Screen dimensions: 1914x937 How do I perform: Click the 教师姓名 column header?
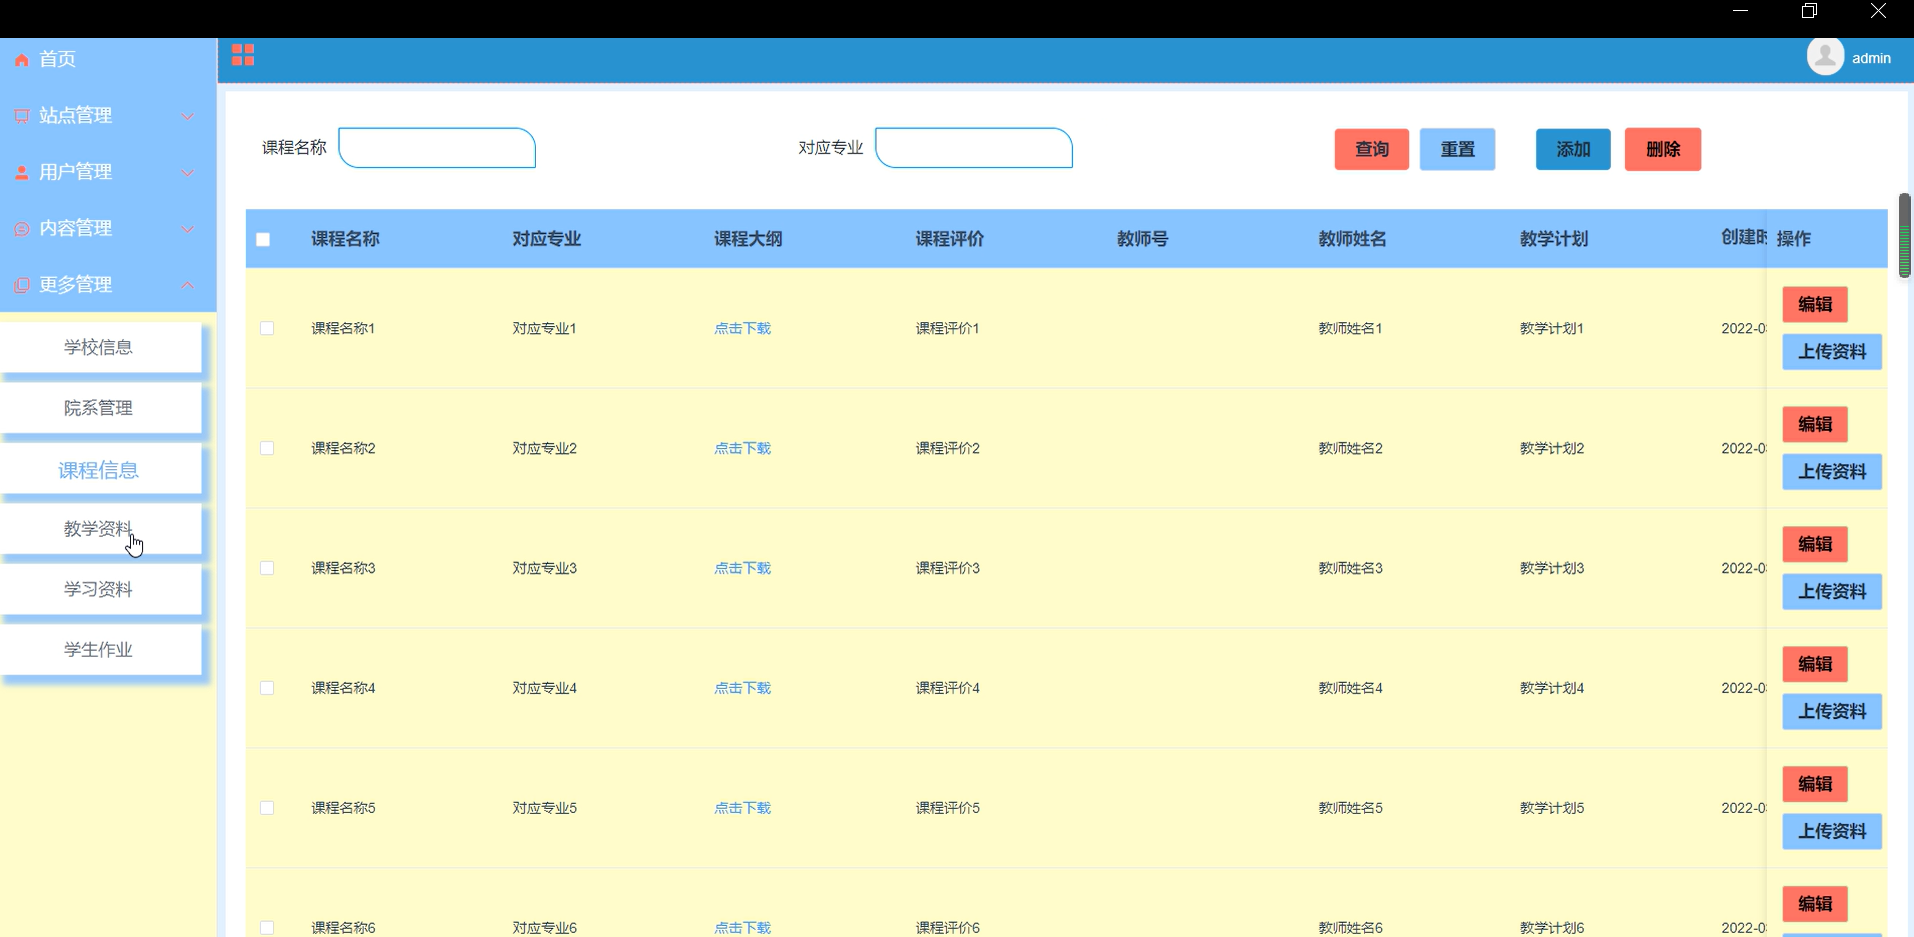click(1352, 239)
